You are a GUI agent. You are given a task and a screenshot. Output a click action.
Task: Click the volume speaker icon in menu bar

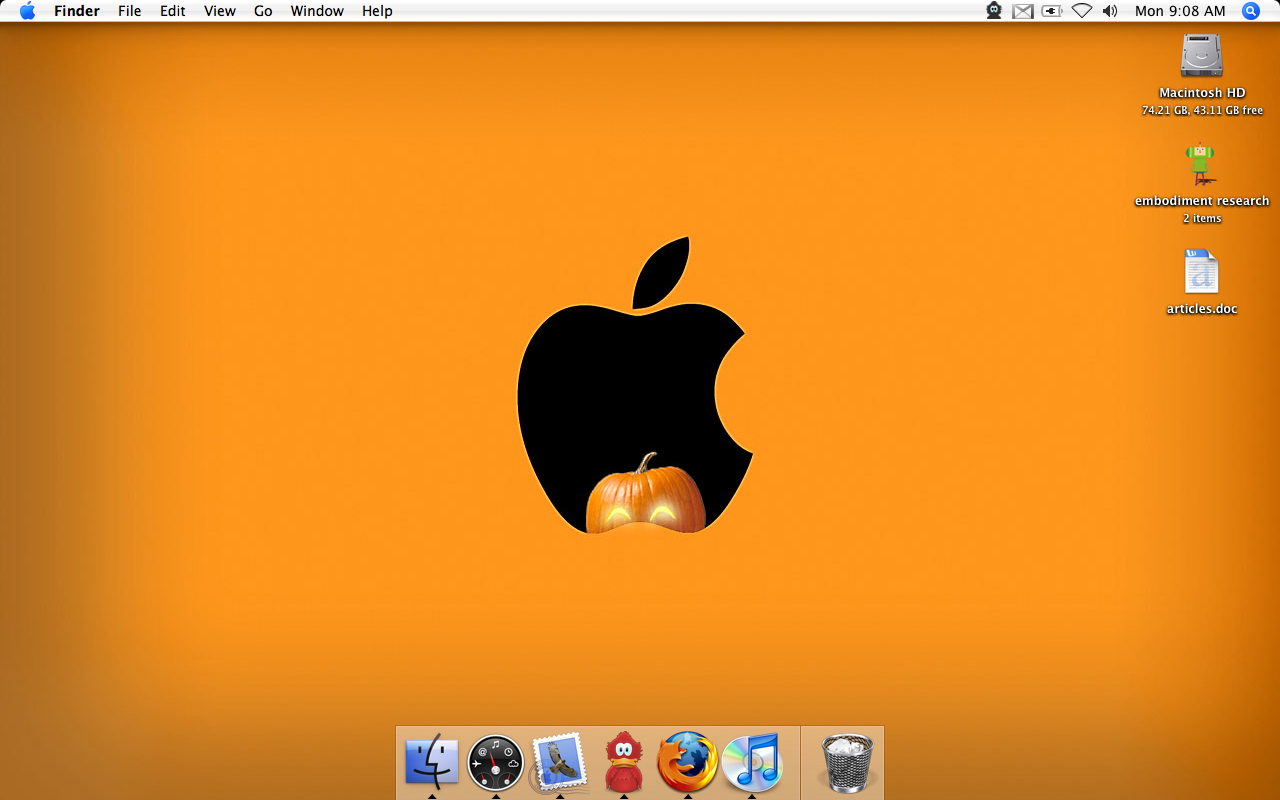[x=1110, y=11]
